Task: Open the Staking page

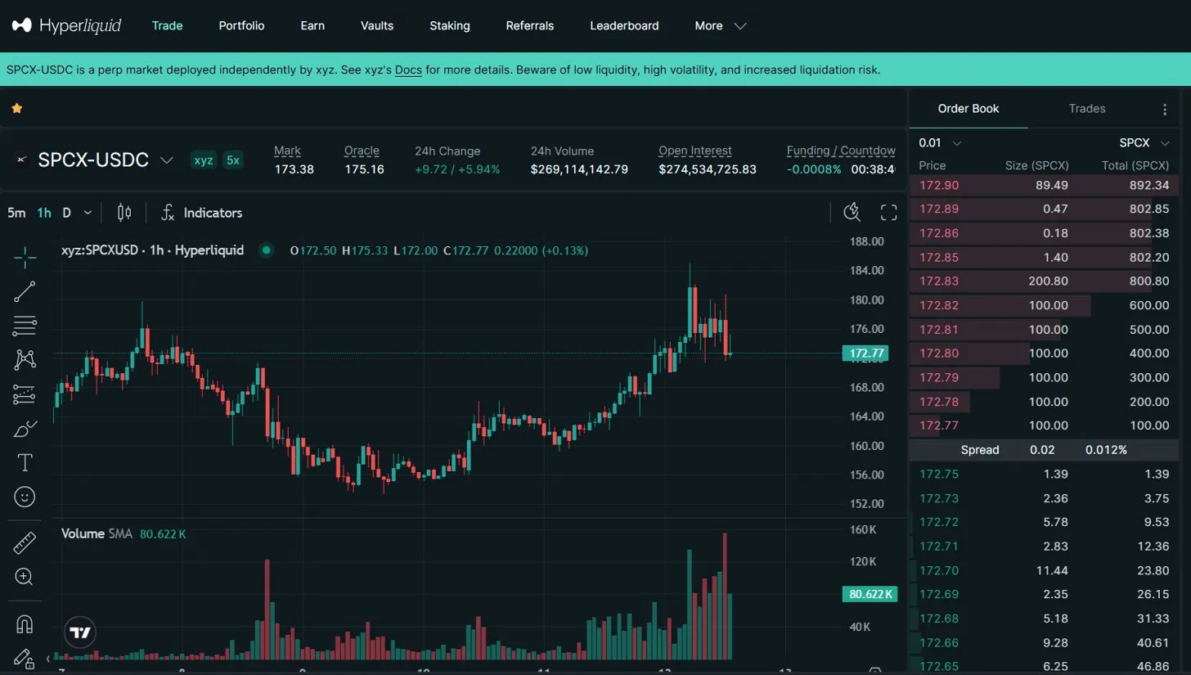Action: tap(450, 26)
